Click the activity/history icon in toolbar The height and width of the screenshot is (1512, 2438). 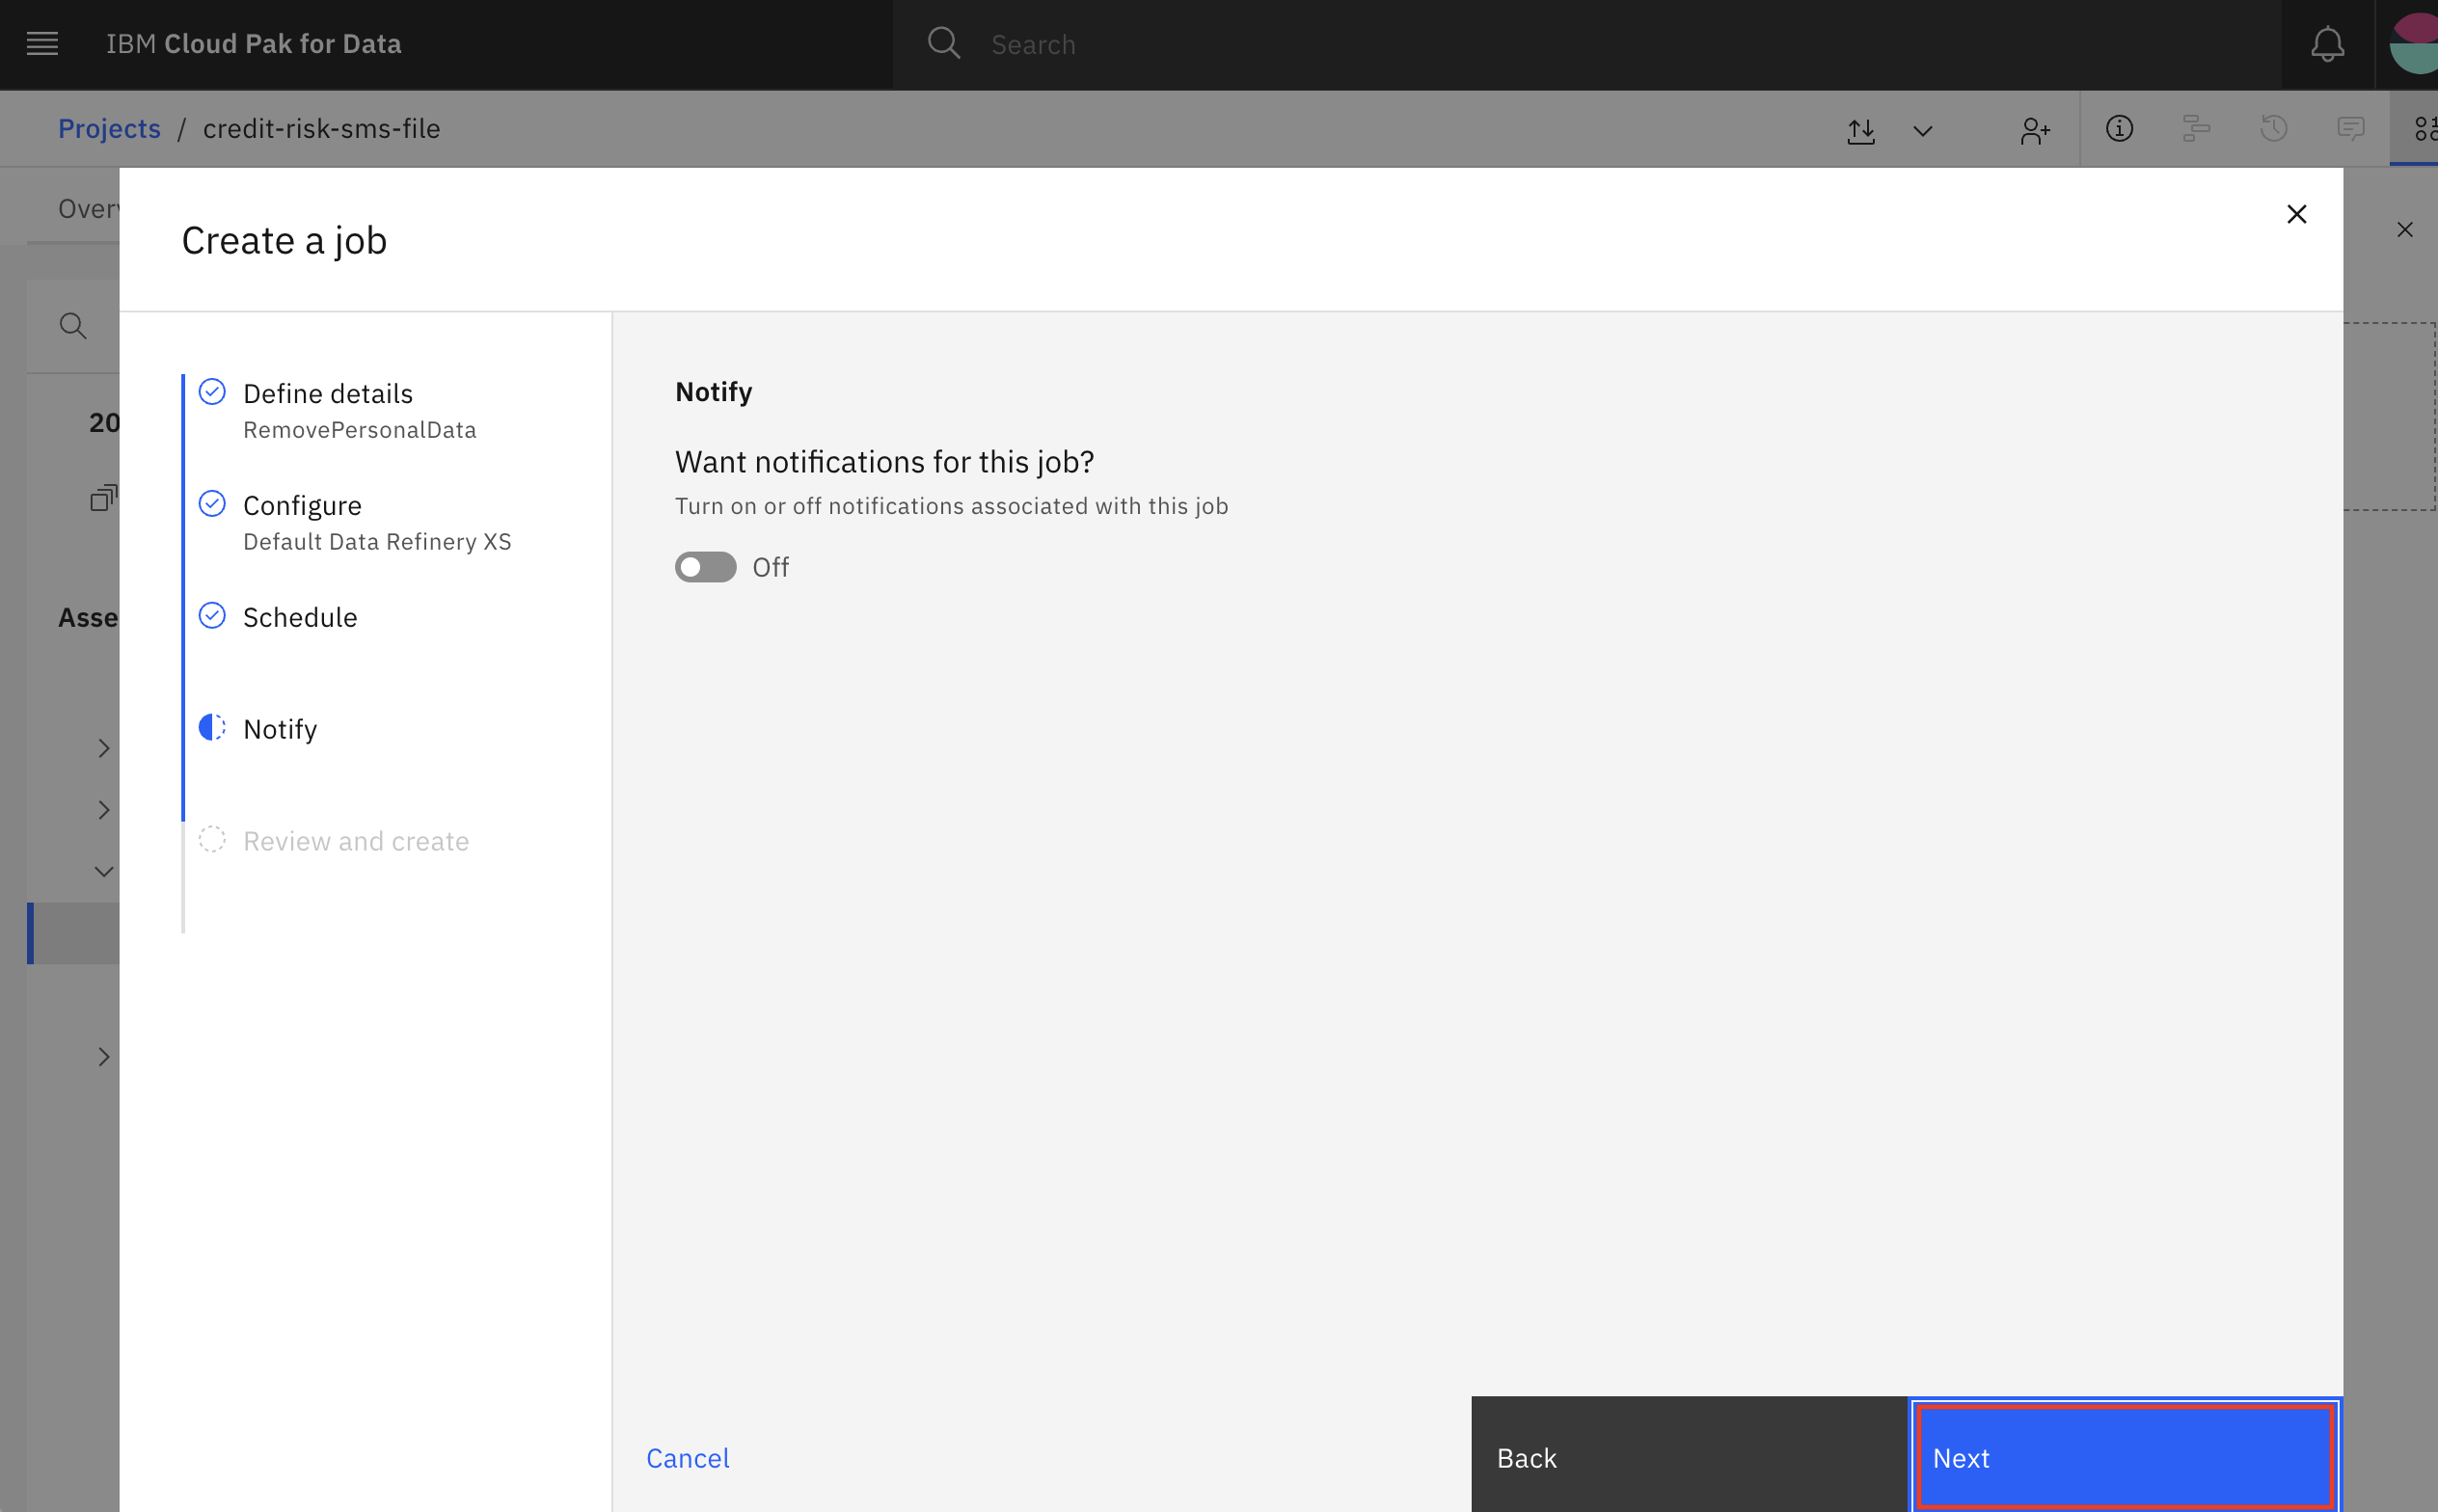2274,129
